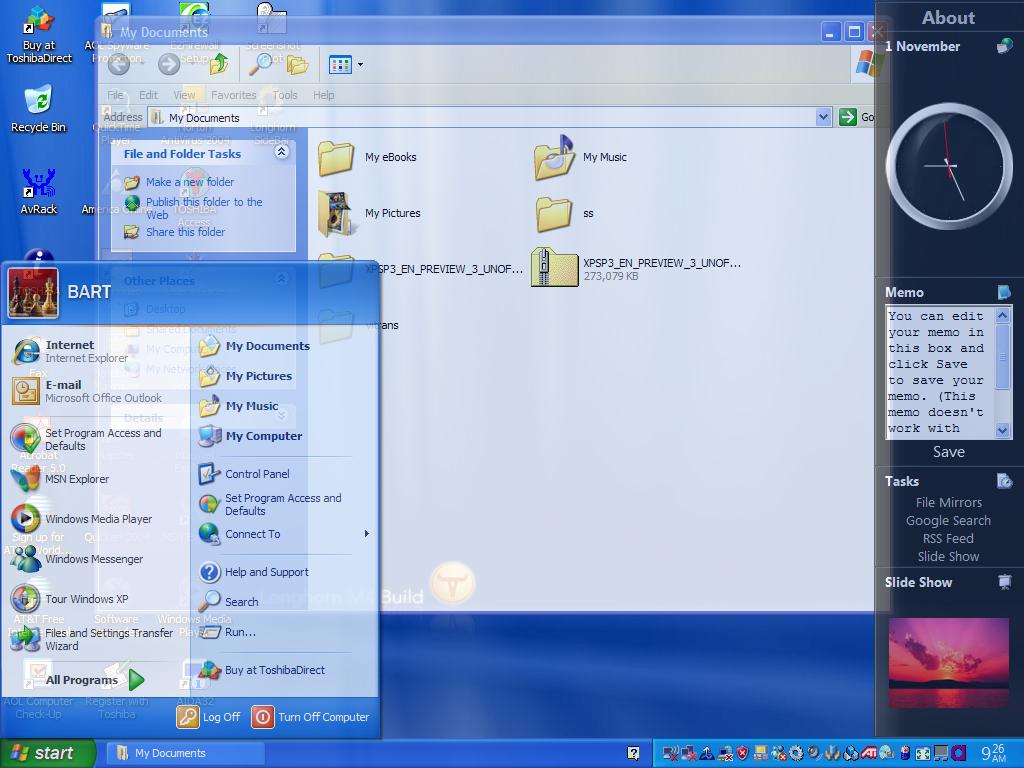Viewport: 1024px width, 768px height.
Task: Click the Go button beside address bar
Action: (857, 118)
